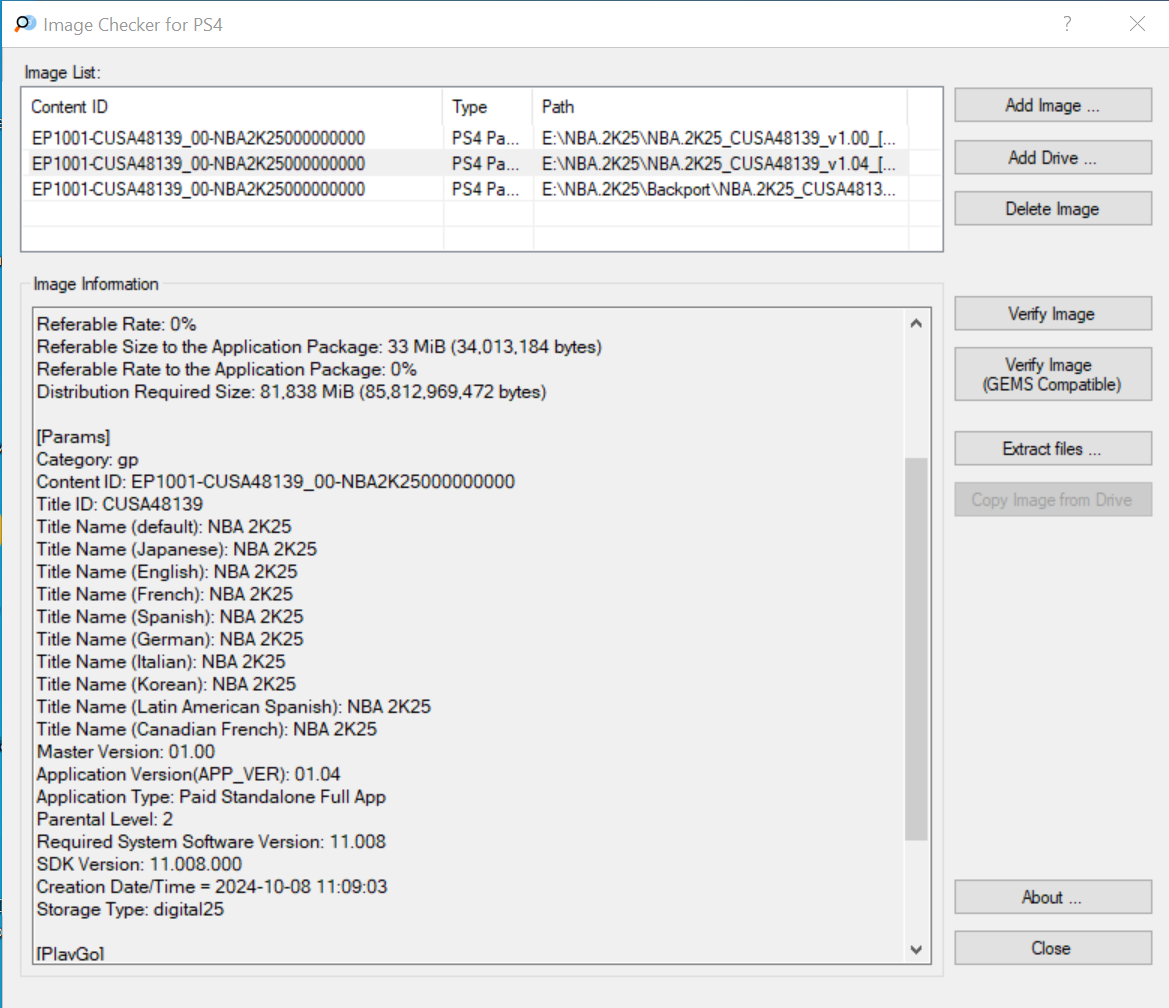Open the Add Drive dialog
Viewport: 1169px width, 1008px height.
pyautogui.click(x=1053, y=157)
